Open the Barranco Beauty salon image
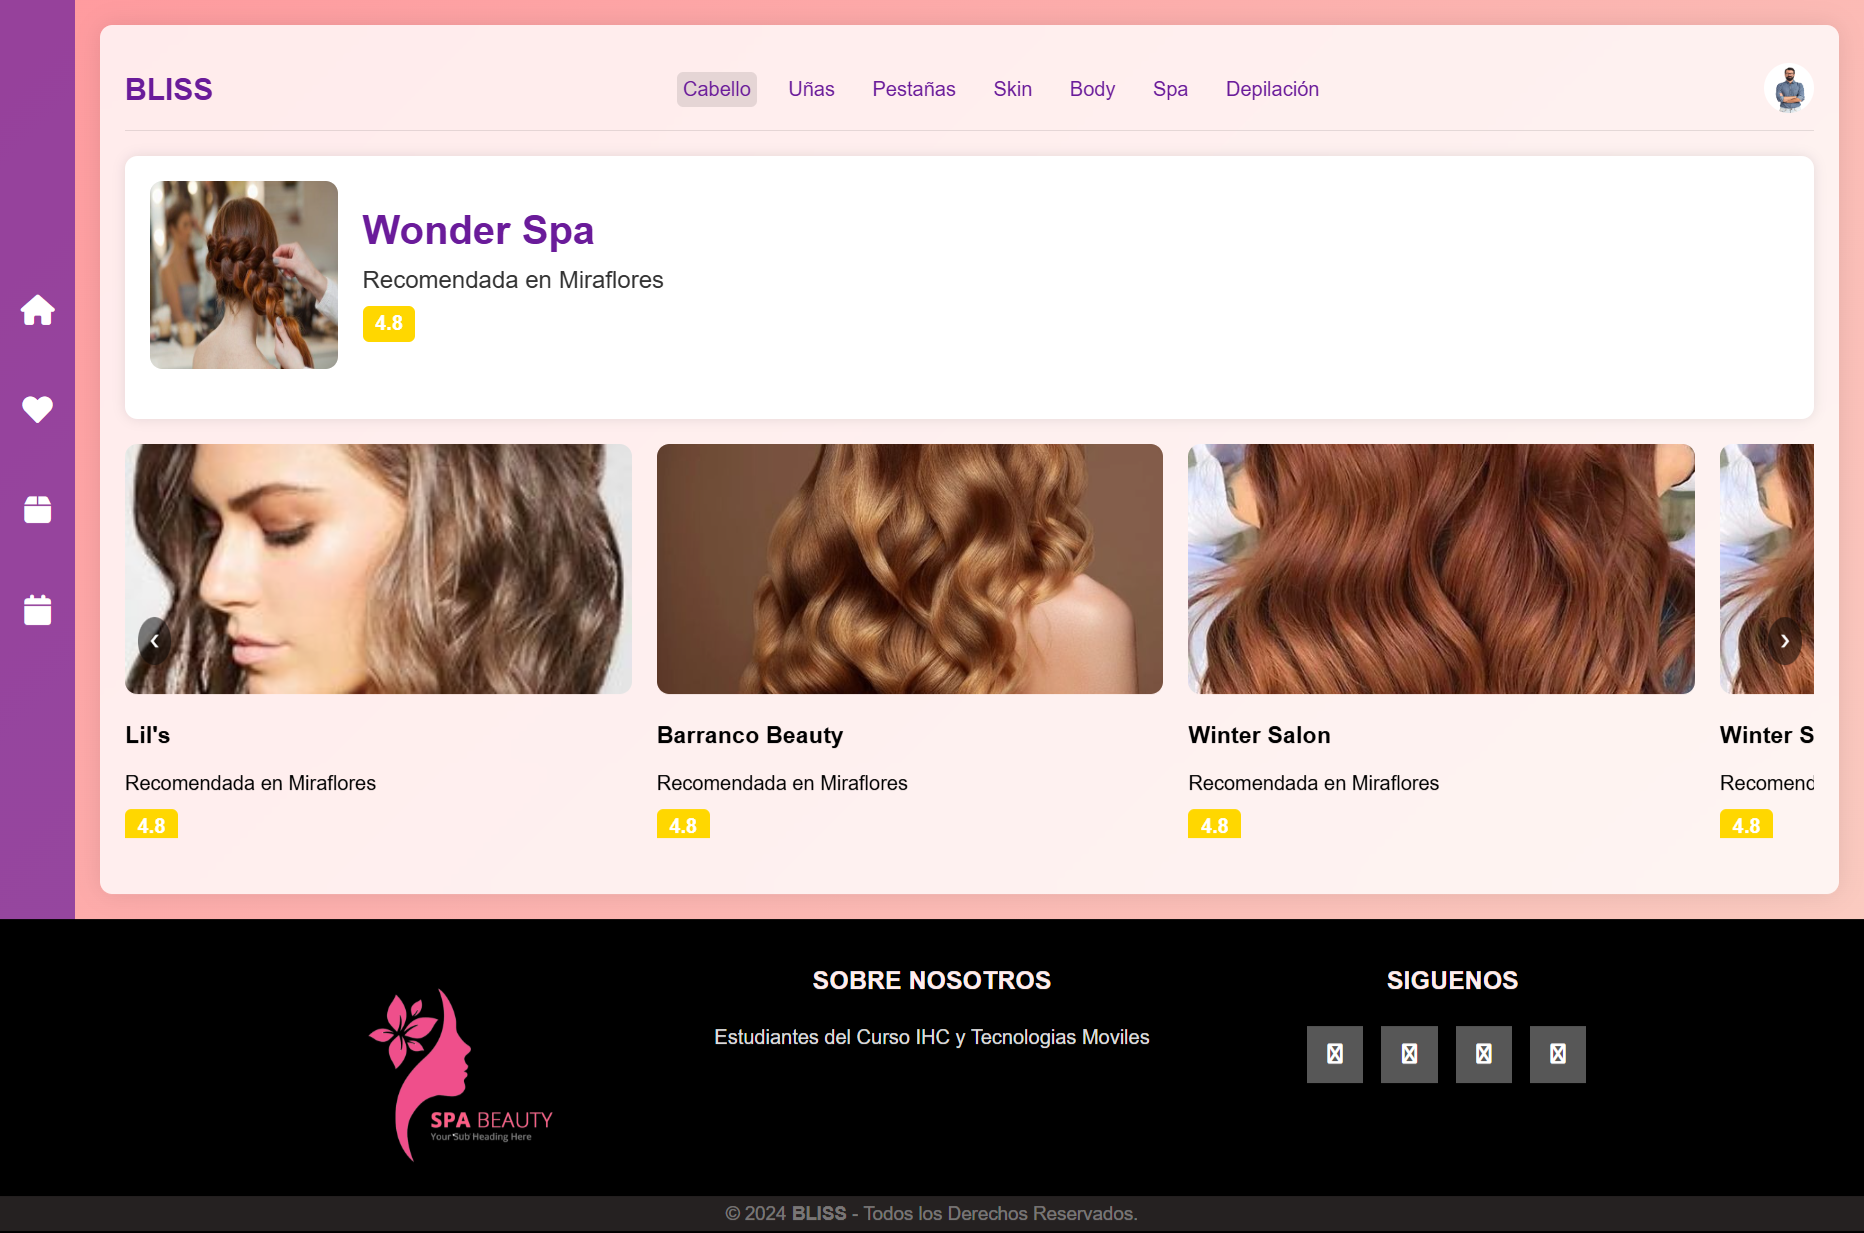 coord(909,569)
